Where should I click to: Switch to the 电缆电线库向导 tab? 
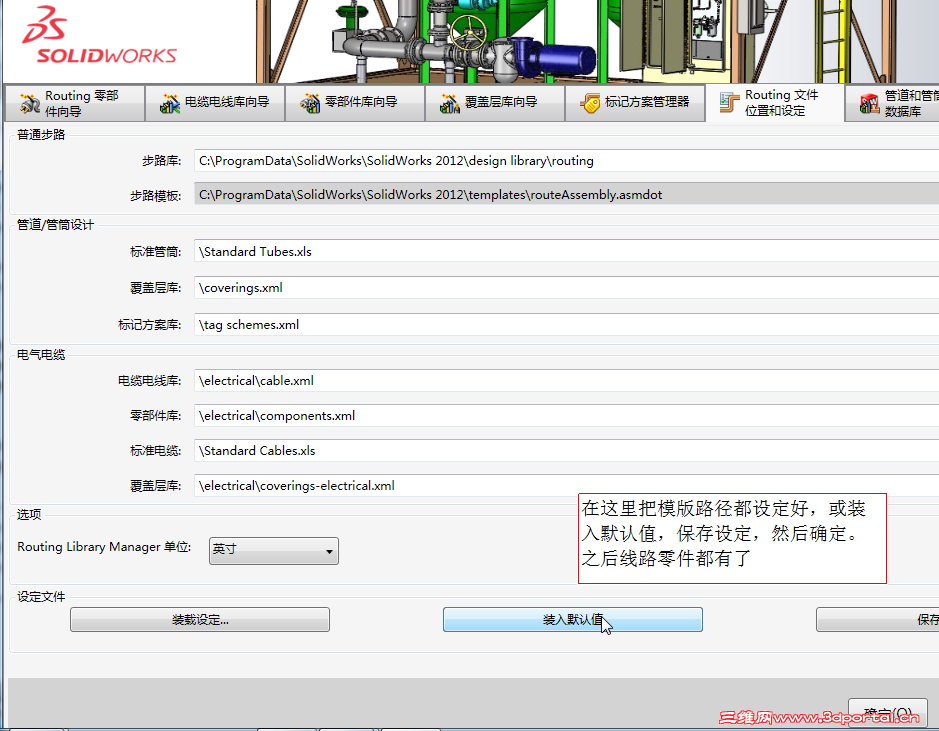[215, 104]
